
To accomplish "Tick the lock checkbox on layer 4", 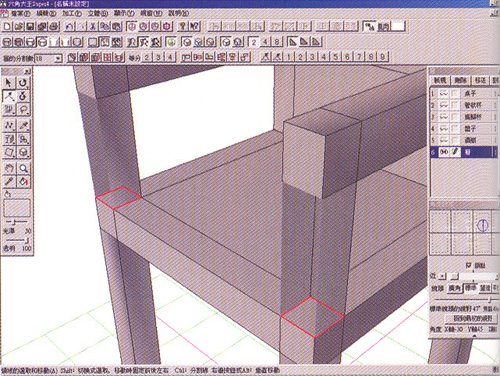I will pyautogui.click(x=455, y=128).
